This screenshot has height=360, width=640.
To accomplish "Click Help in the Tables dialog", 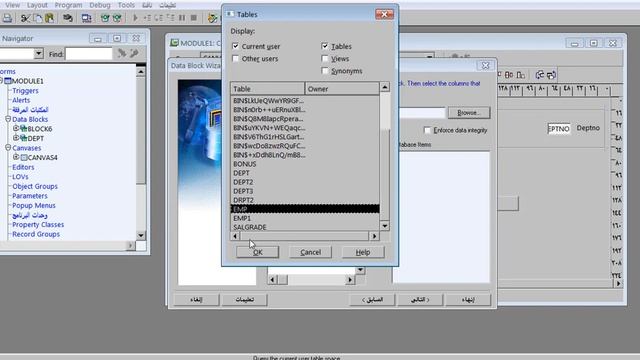I will point(363,252).
